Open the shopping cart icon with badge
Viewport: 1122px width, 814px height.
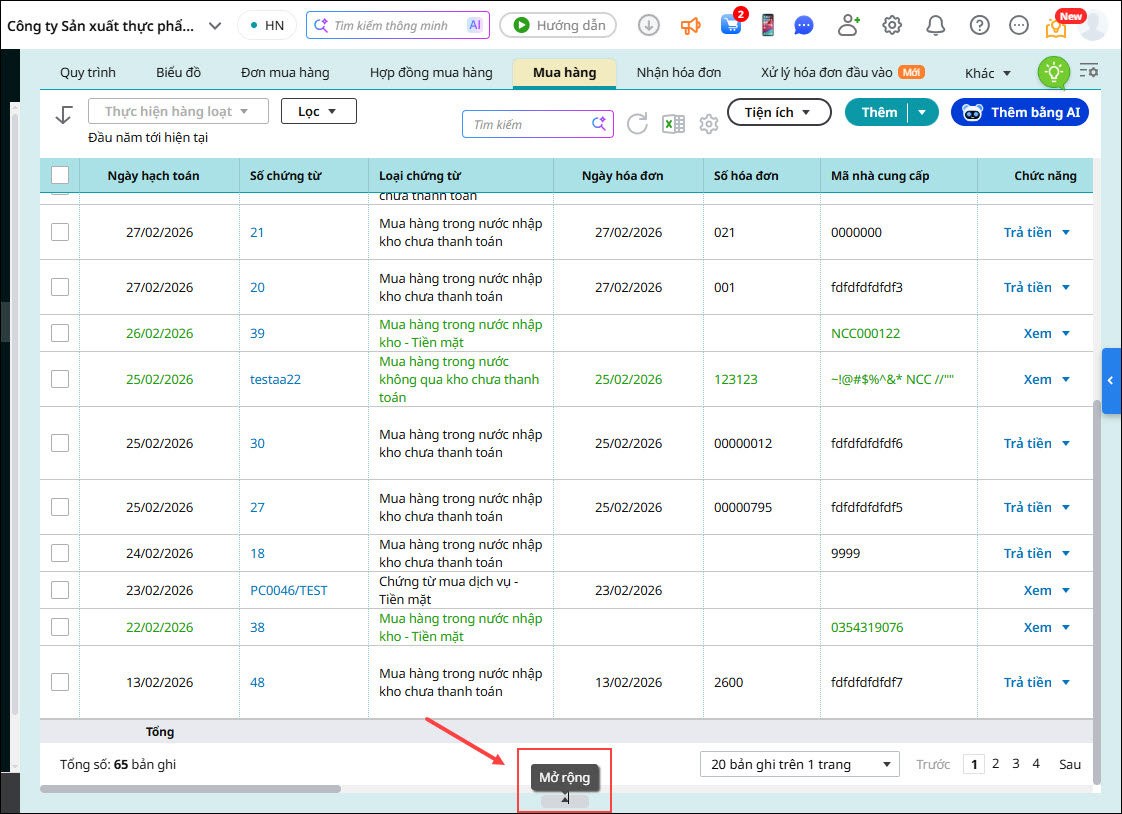pos(731,25)
